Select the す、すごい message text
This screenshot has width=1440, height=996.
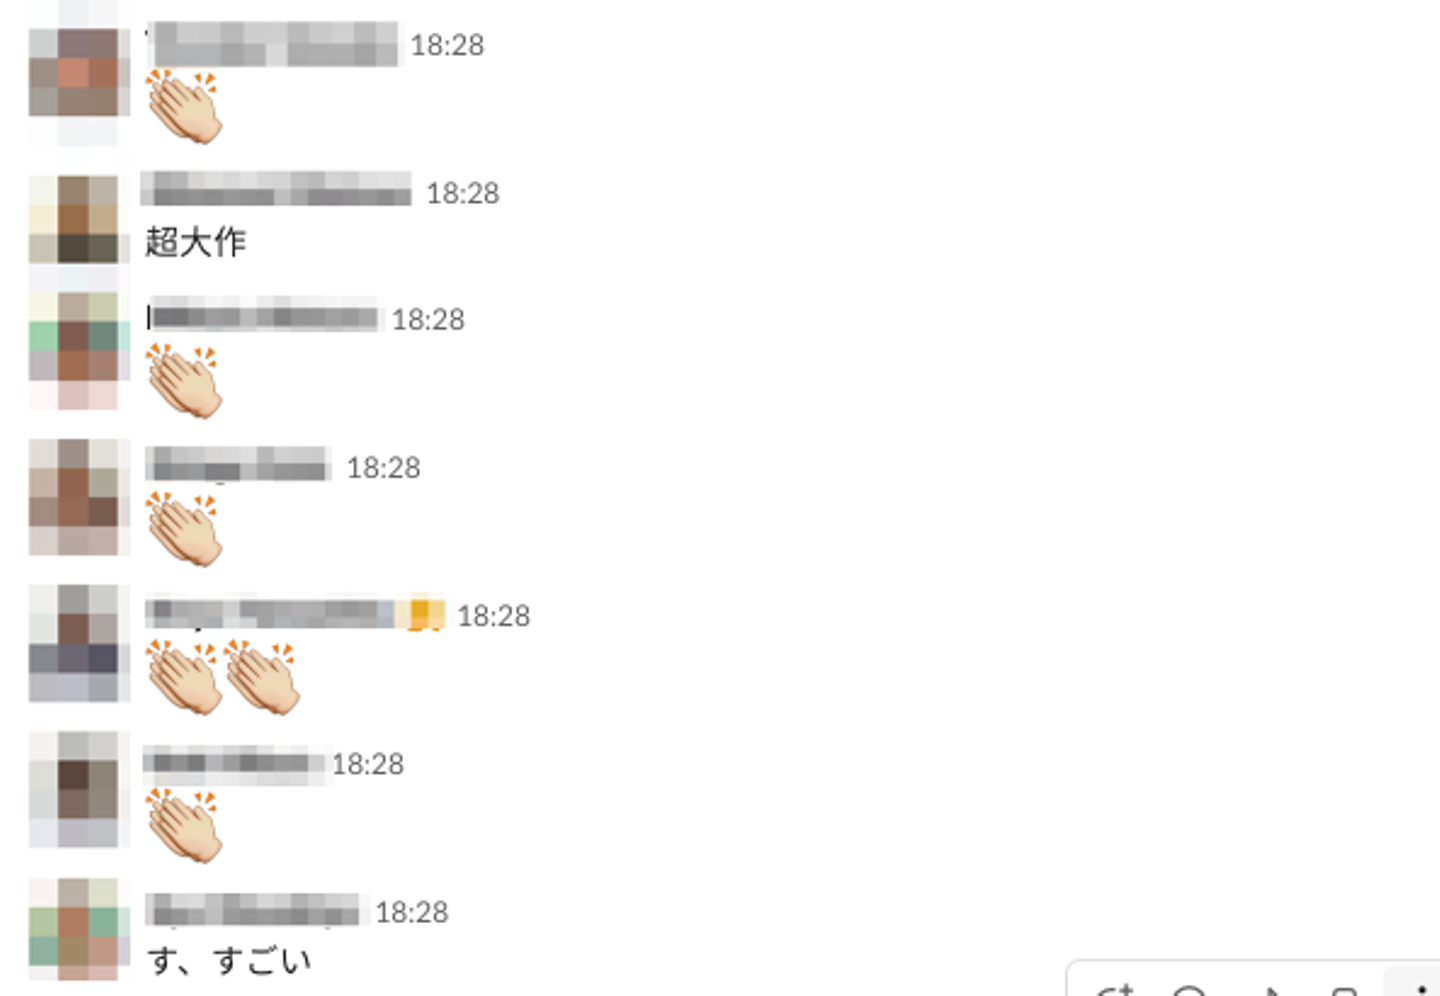[x=230, y=961]
